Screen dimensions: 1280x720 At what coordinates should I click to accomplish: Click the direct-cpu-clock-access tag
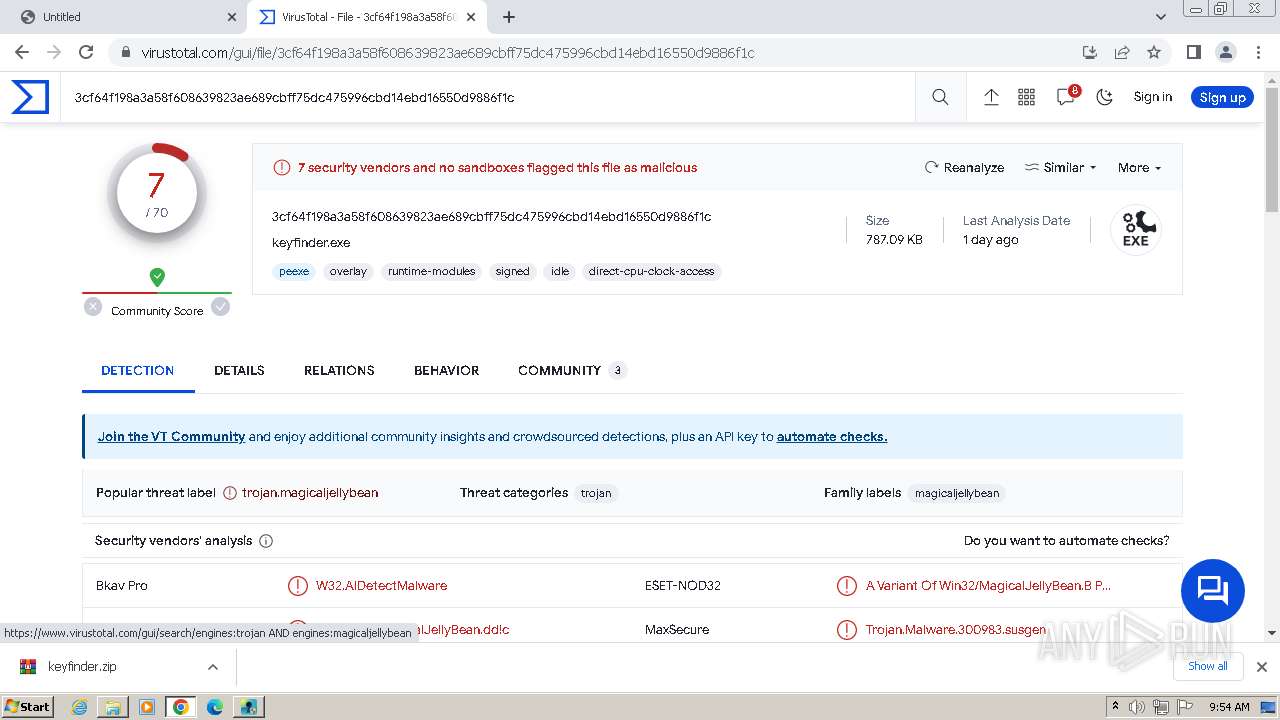tap(651, 271)
